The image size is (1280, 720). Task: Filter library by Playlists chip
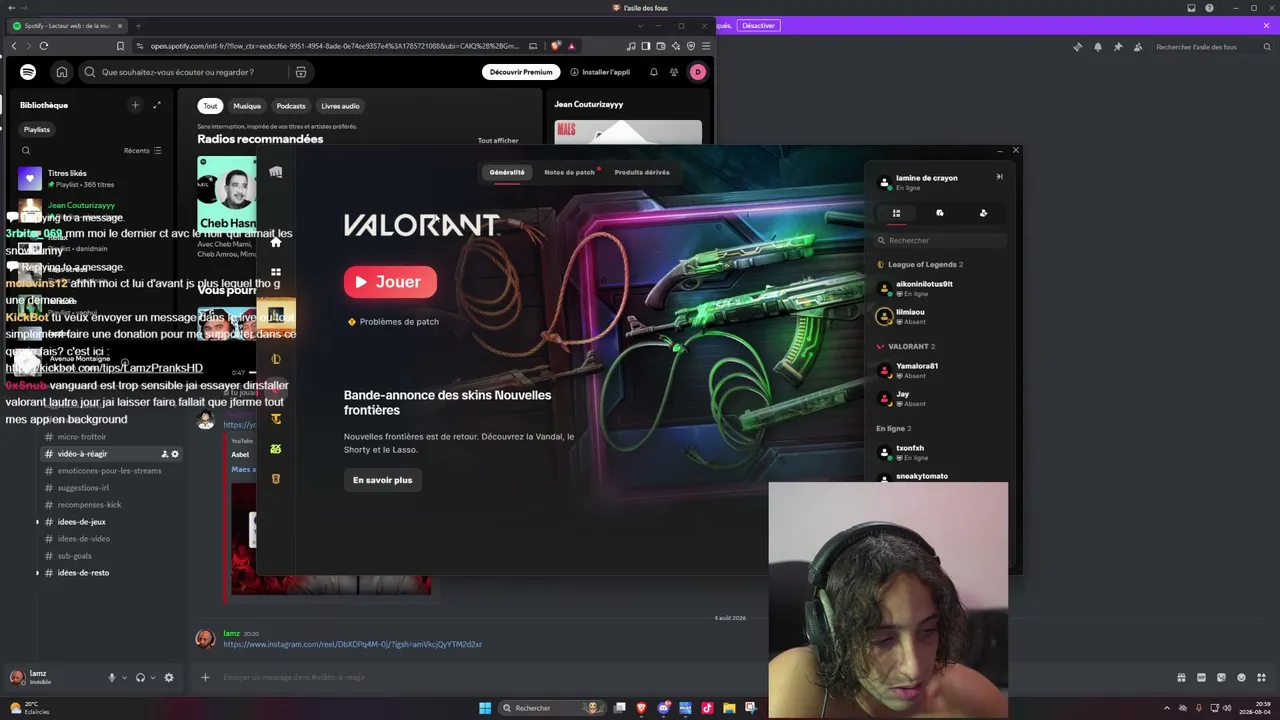click(x=37, y=129)
